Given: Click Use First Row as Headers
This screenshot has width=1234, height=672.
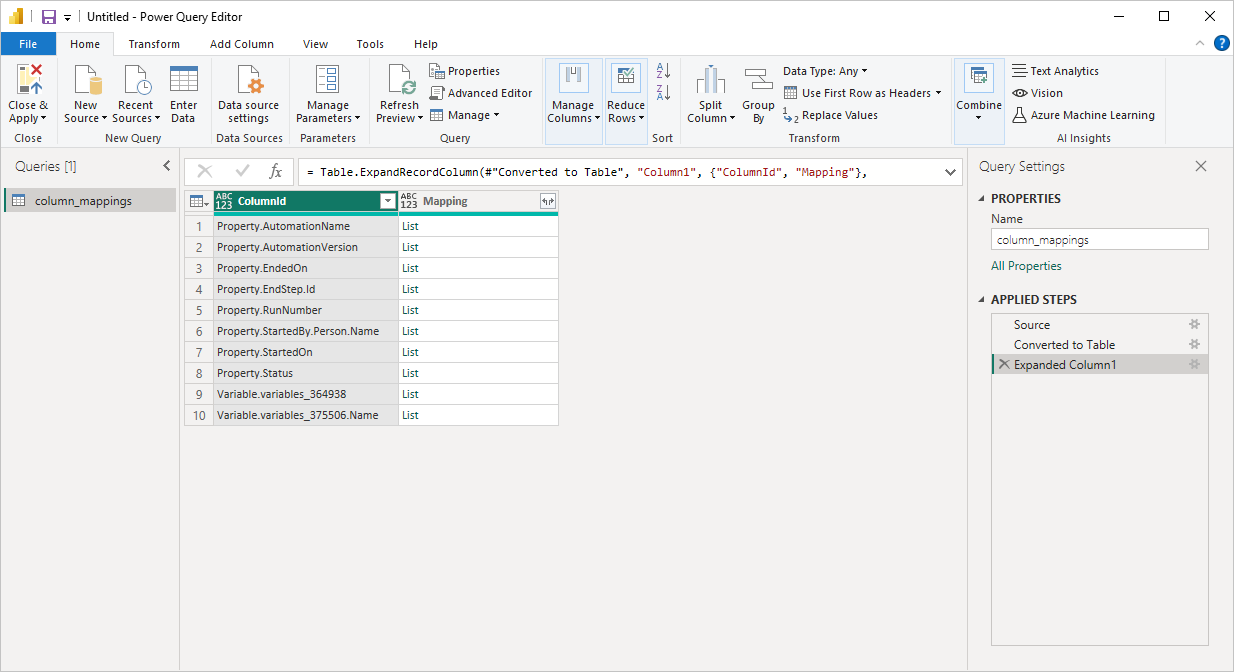Looking at the screenshot, I should point(863,93).
